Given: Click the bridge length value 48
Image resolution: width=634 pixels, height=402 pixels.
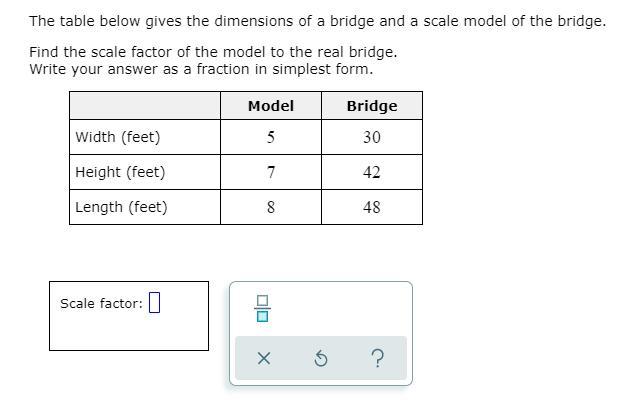Looking at the screenshot, I should (x=372, y=207).
